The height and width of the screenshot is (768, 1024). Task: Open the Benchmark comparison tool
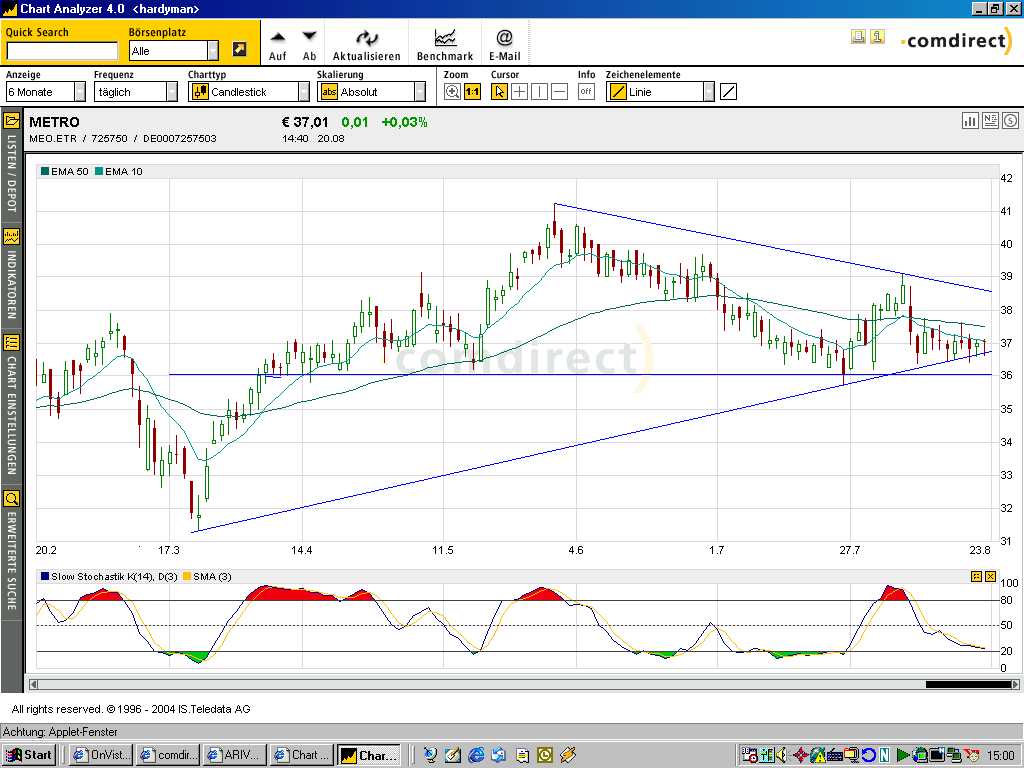(x=445, y=44)
